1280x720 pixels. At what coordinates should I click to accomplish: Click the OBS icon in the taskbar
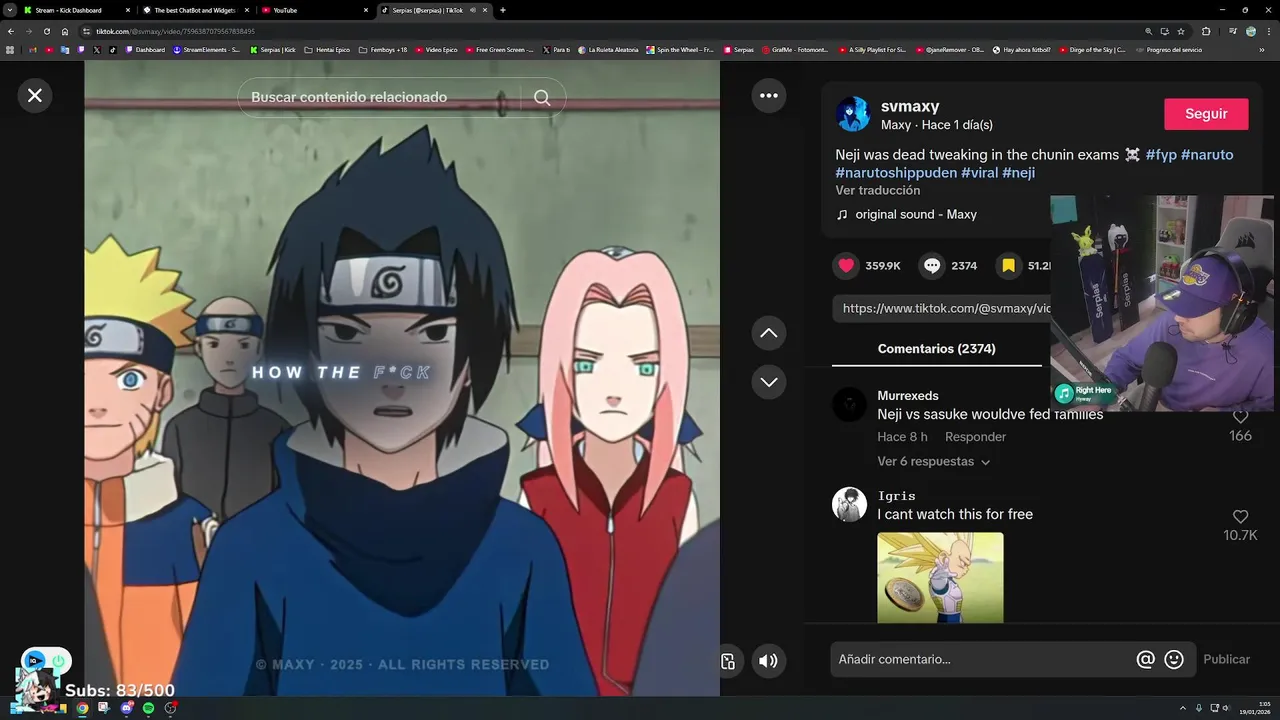[171, 708]
